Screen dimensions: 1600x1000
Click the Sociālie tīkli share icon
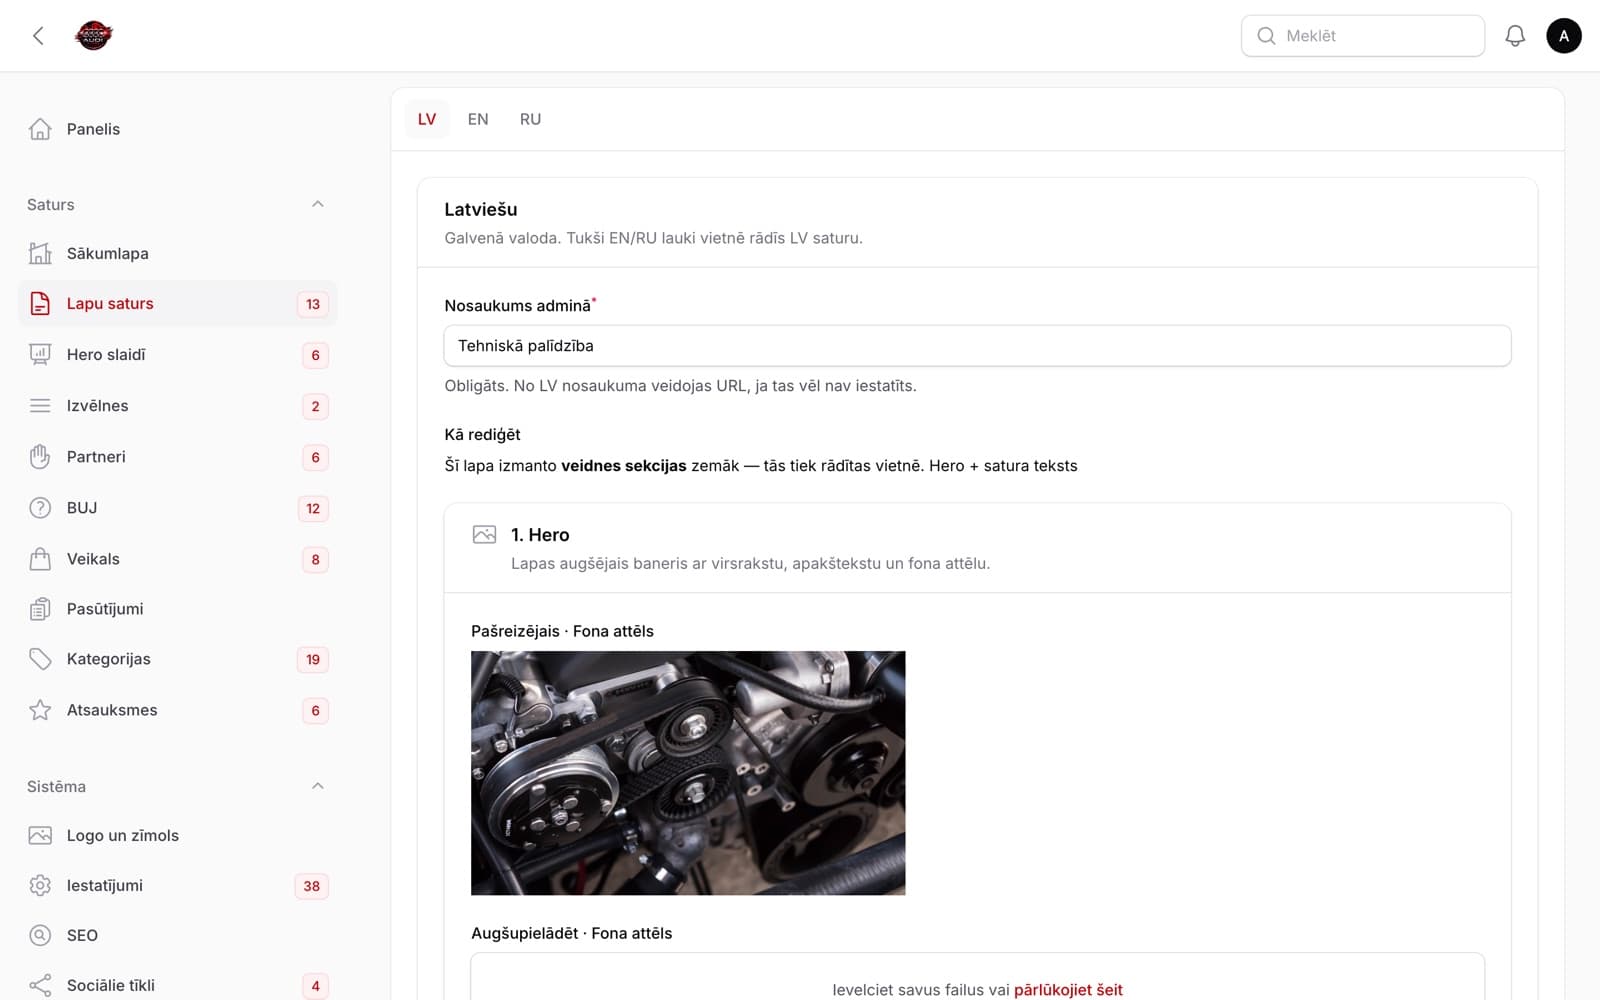(x=40, y=986)
